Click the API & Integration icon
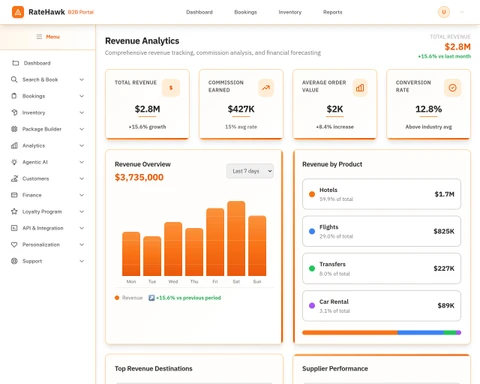The height and width of the screenshot is (384, 480). [14, 228]
